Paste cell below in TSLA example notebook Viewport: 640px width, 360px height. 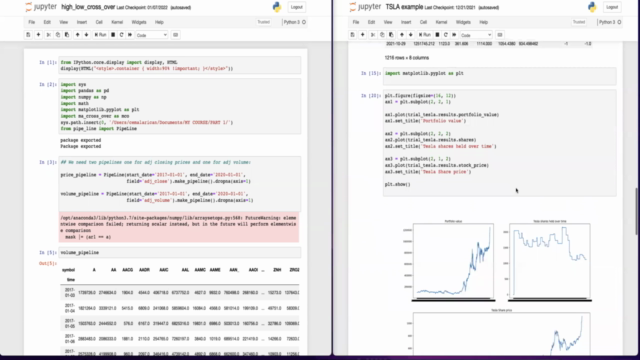tap(391, 35)
